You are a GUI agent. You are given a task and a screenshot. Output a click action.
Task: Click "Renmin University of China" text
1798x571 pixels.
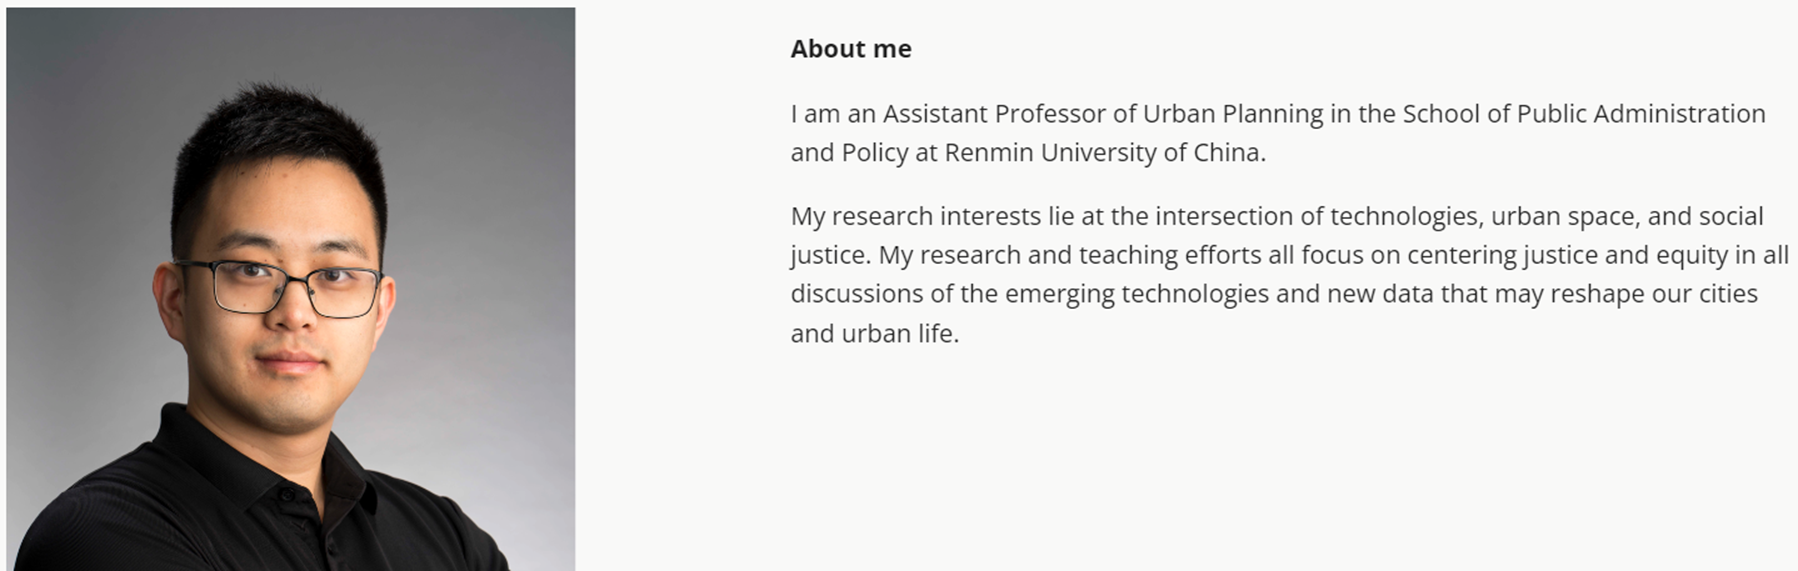click(x=1103, y=153)
